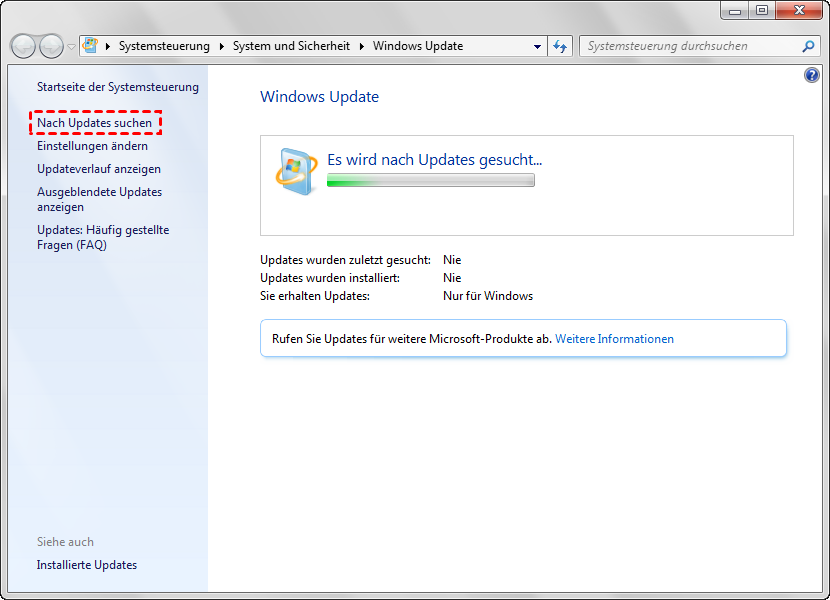The width and height of the screenshot is (830, 600).
Task: Click the Windows Update page heading
Action: click(319, 97)
